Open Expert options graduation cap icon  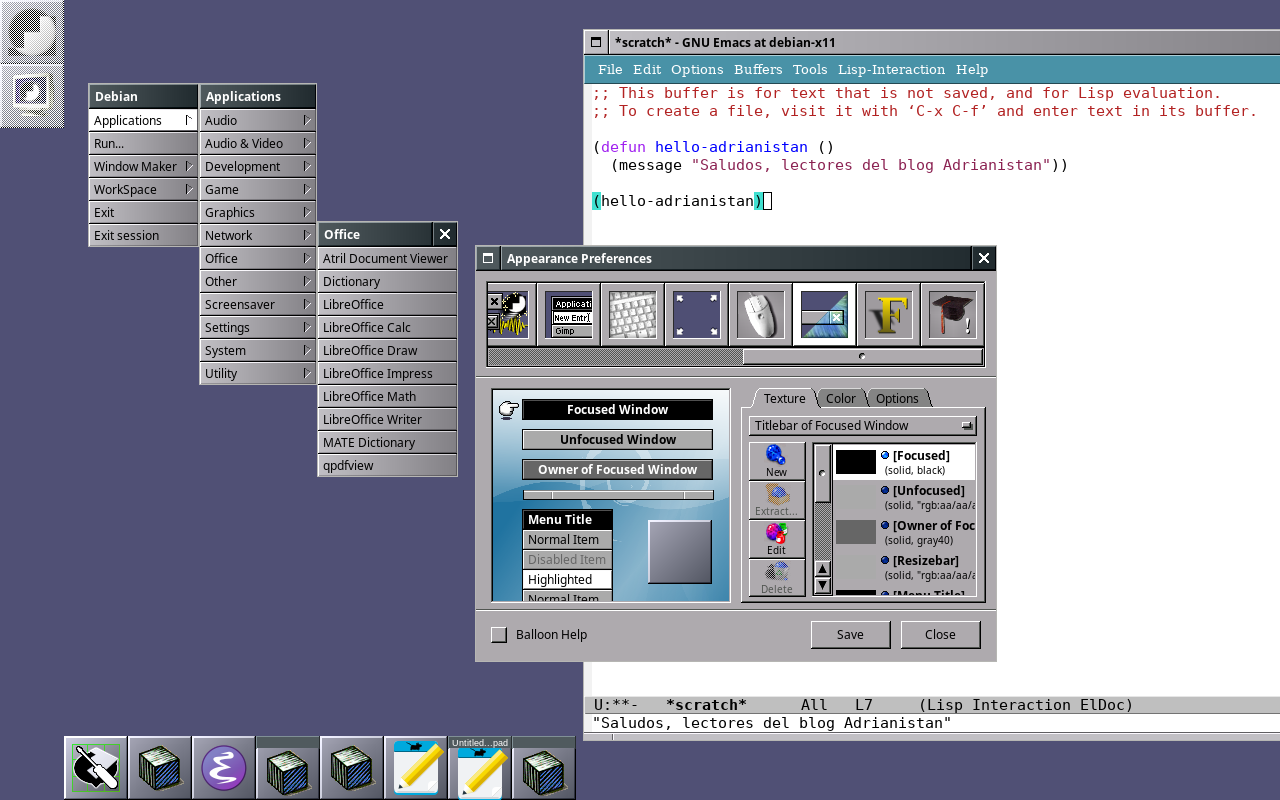pyautogui.click(x=952, y=315)
